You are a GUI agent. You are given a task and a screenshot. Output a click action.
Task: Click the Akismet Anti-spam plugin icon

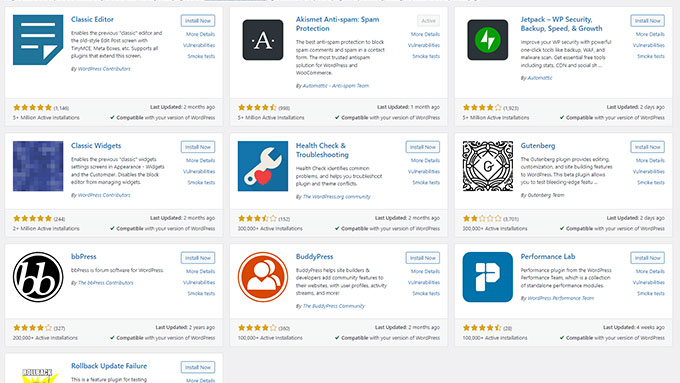263,40
